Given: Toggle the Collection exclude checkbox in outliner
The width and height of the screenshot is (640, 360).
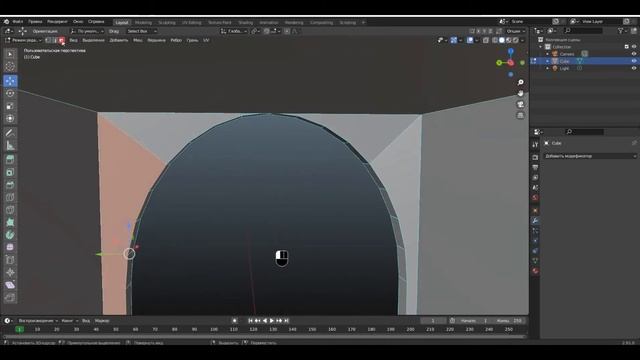Looking at the screenshot, I should point(627,47).
